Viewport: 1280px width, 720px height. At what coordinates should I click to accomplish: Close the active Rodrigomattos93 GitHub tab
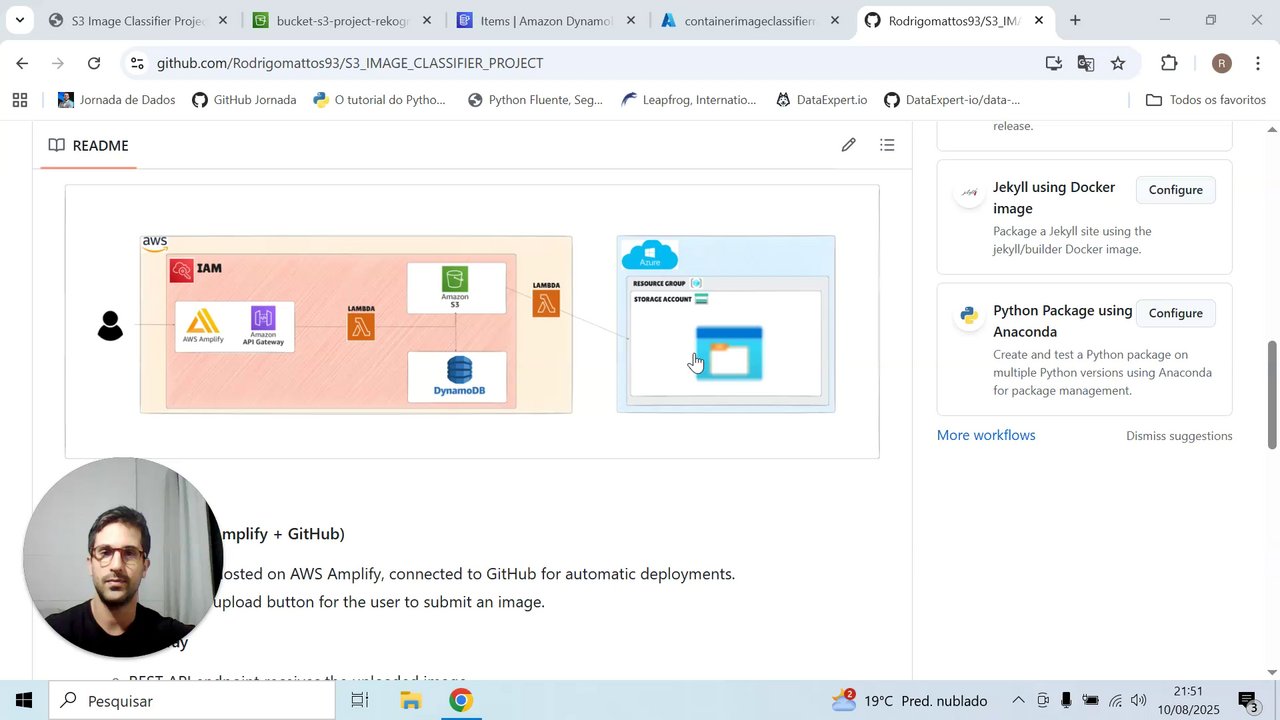click(x=1039, y=20)
